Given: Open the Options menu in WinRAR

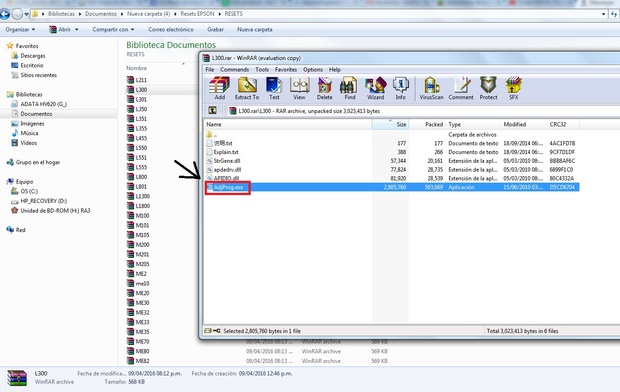Looking at the screenshot, I should [x=313, y=70].
